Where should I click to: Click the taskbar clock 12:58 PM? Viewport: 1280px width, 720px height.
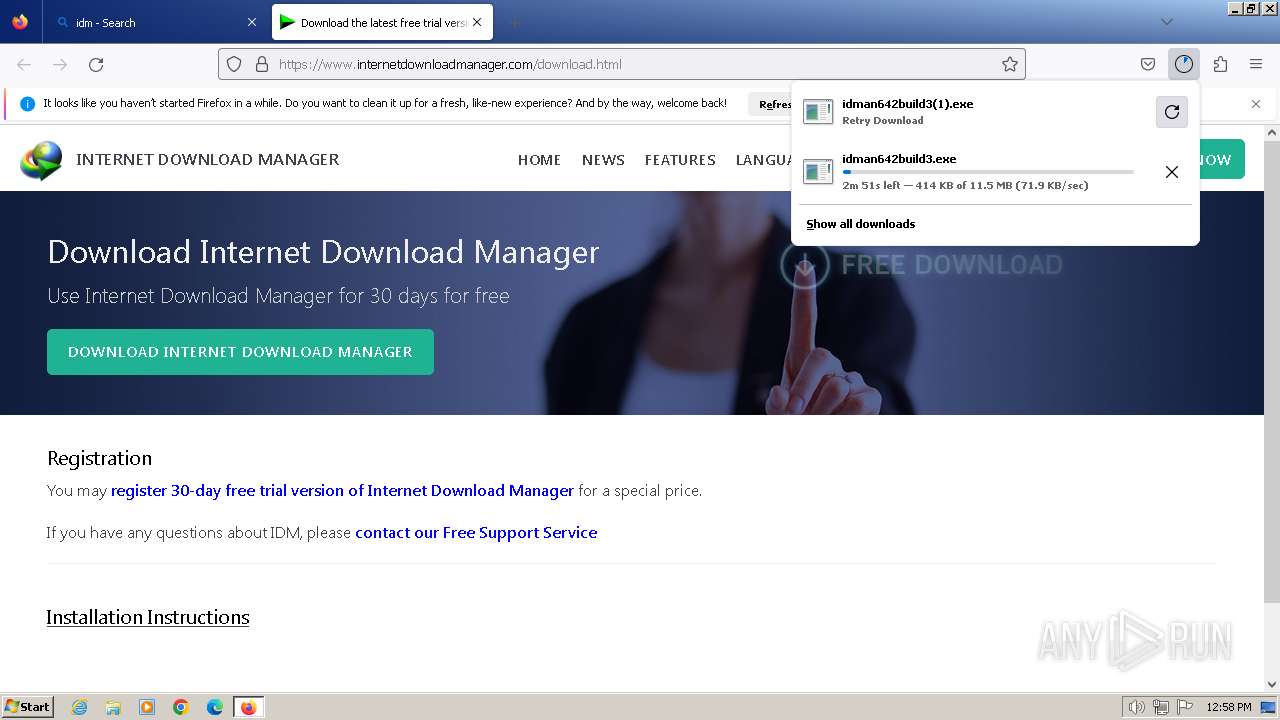(1229, 707)
